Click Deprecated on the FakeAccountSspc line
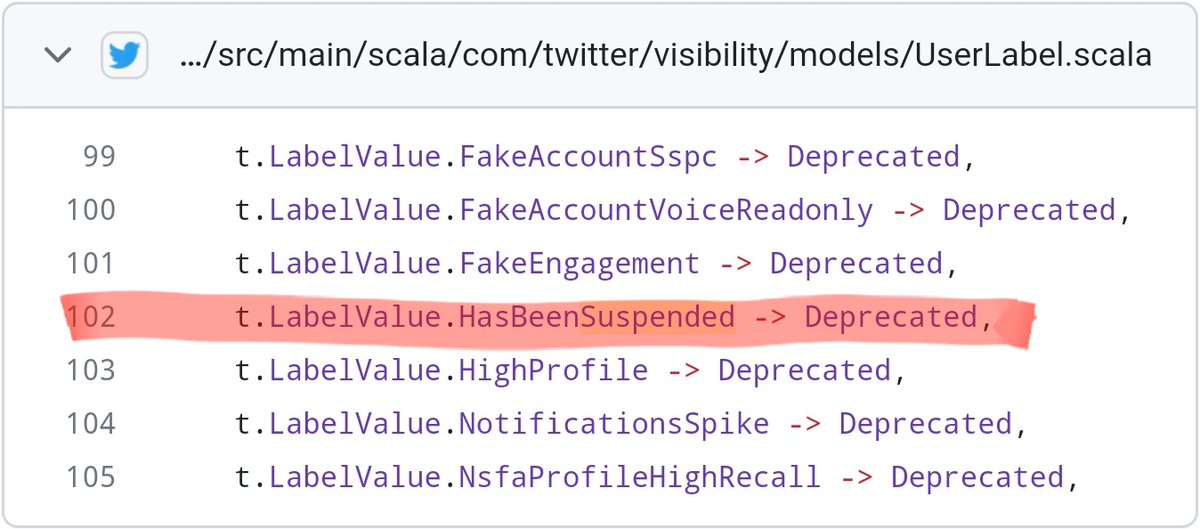This screenshot has height=529, width=1200. pyautogui.click(x=873, y=157)
